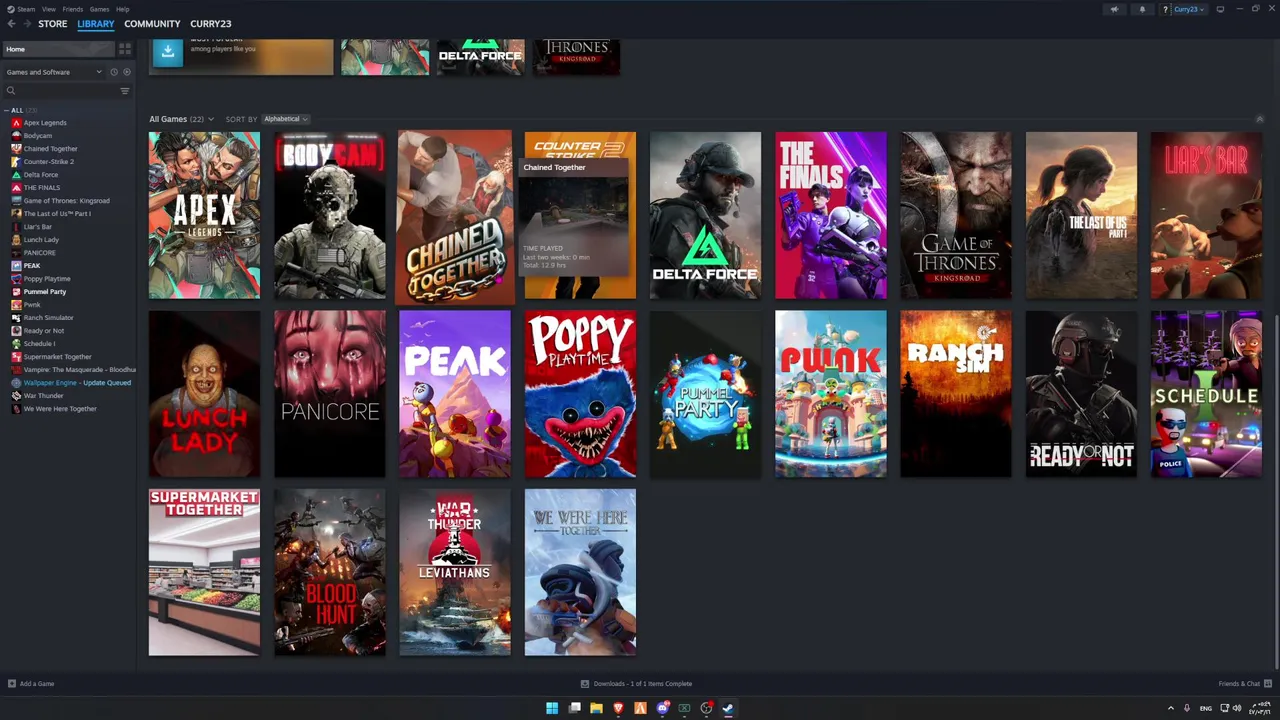
Task: Go forward with the right arrow
Action: coord(26,24)
